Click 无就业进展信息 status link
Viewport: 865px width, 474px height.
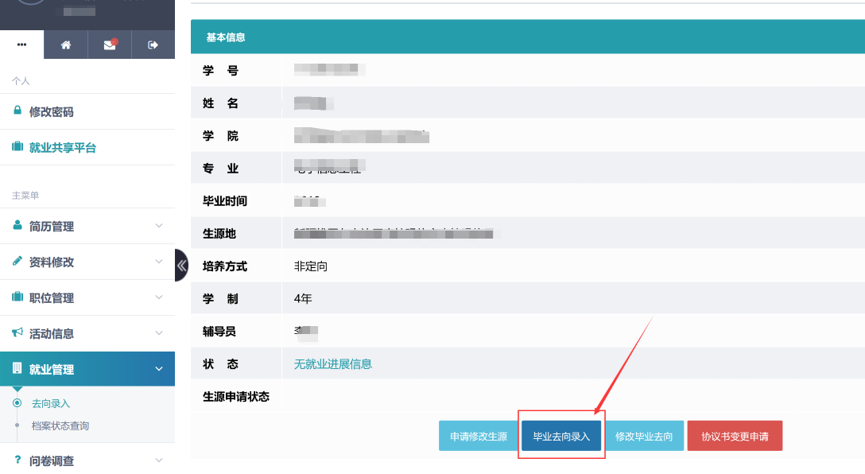point(333,364)
